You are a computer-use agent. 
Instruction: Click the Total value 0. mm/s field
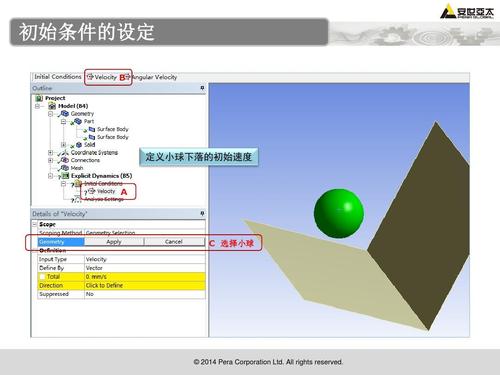[x=145, y=277]
